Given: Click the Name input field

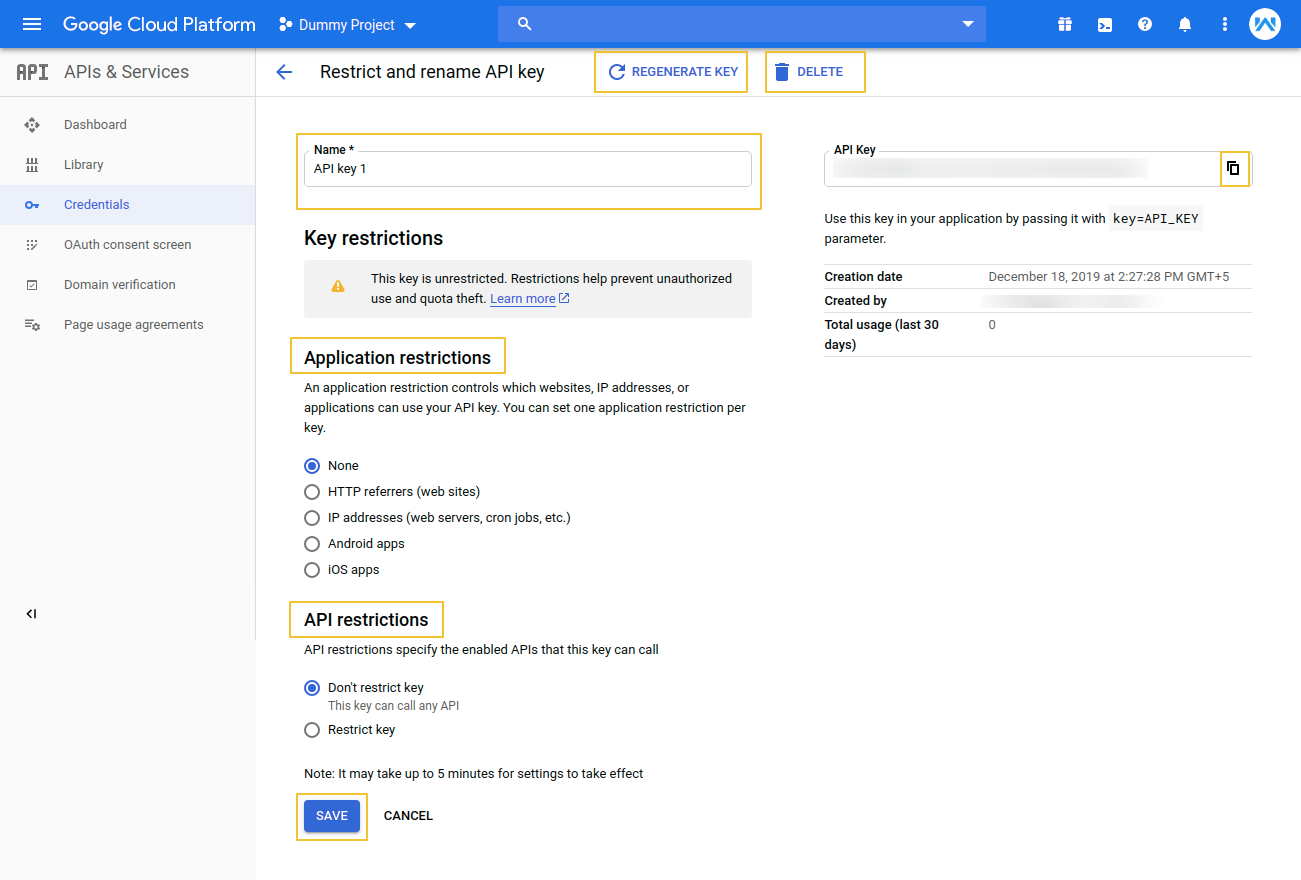Looking at the screenshot, I should click(x=528, y=169).
